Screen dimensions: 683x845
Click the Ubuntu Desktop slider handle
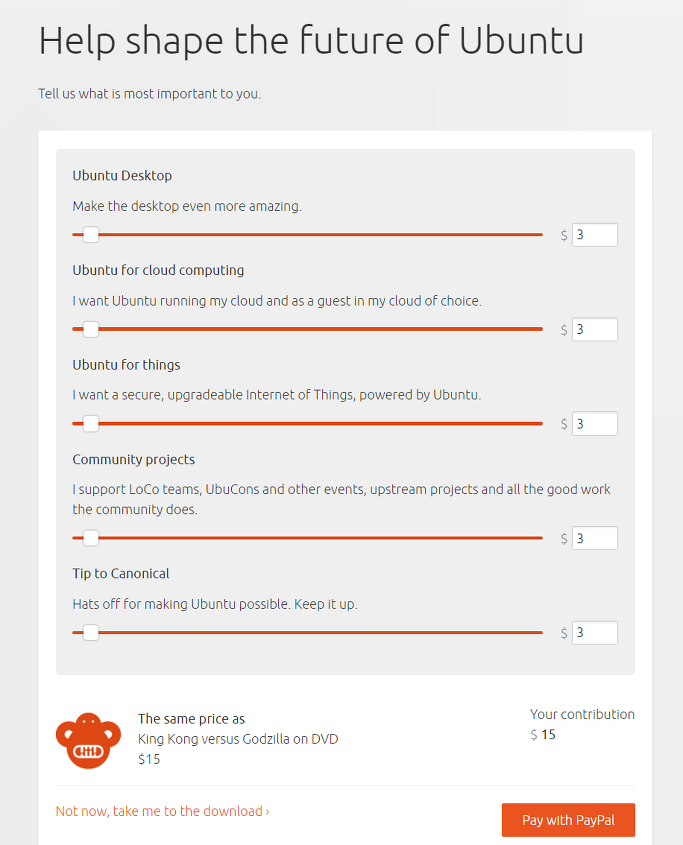tap(91, 234)
